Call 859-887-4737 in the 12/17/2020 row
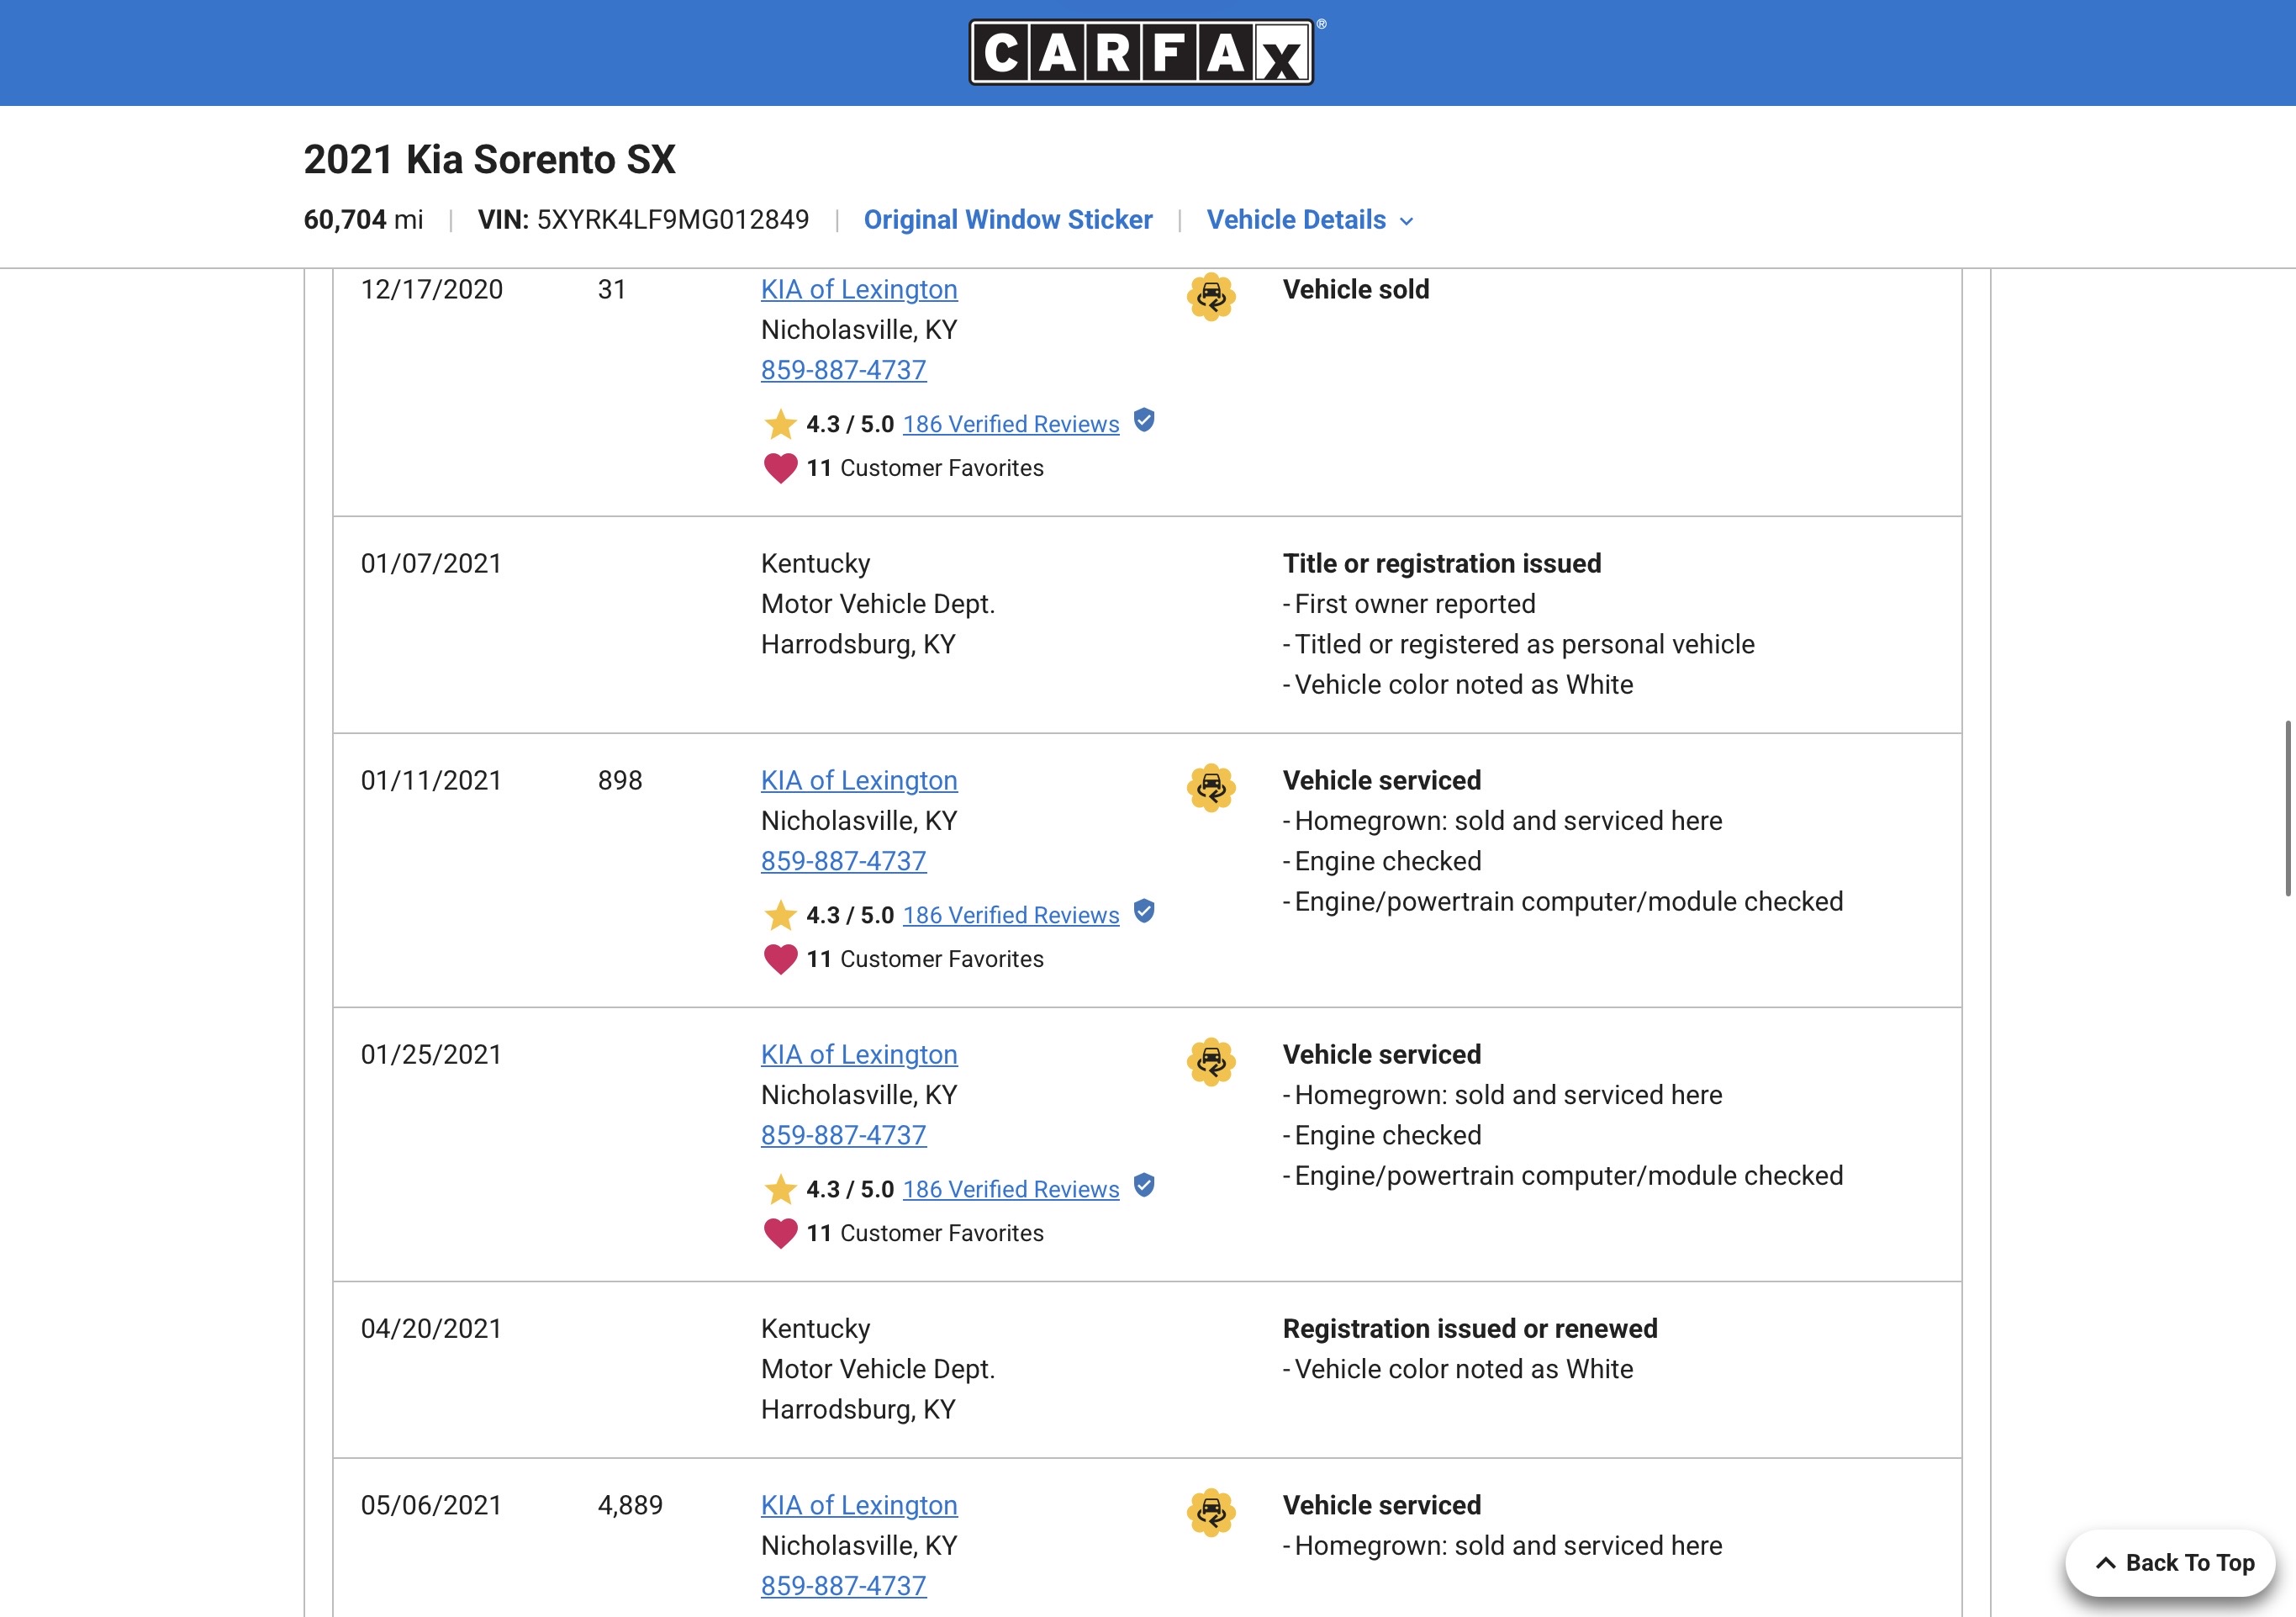The image size is (2296, 1617). point(844,370)
